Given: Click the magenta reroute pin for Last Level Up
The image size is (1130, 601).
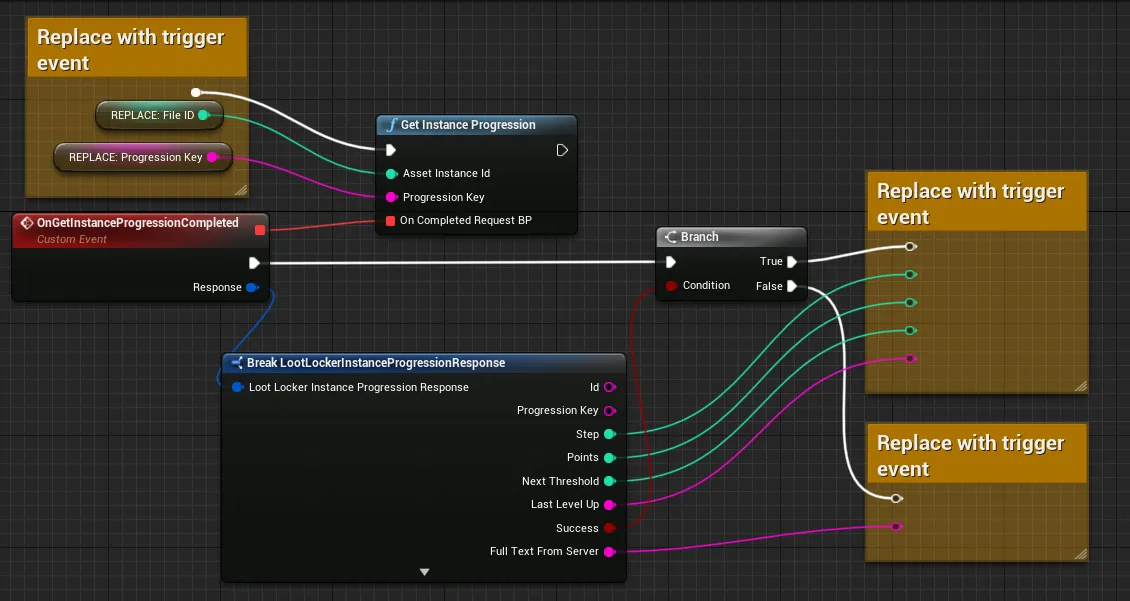Looking at the screenshot, I should tap(910, 359).
